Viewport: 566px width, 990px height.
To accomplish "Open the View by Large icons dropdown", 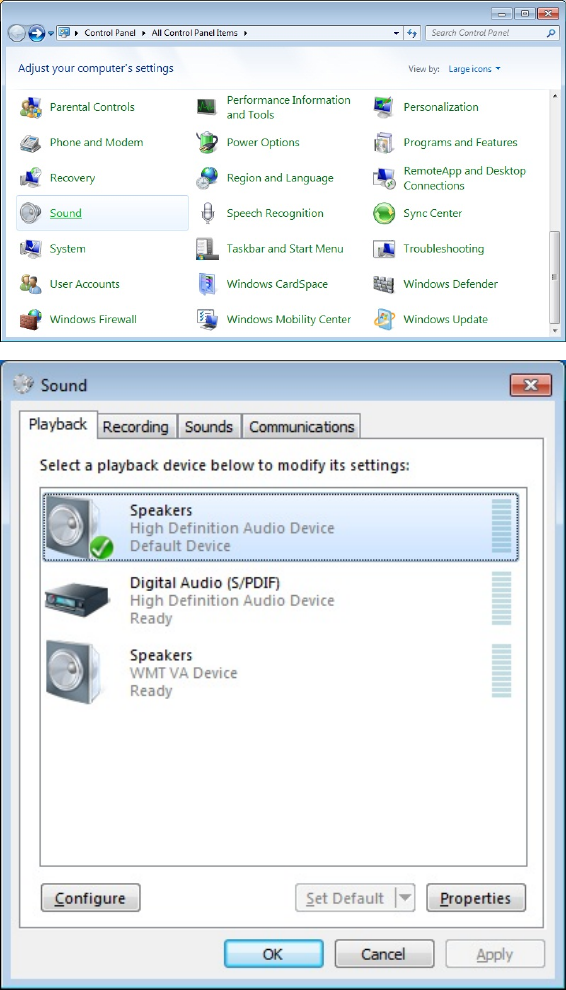I will pyautogui.click(x=474, y=69).
